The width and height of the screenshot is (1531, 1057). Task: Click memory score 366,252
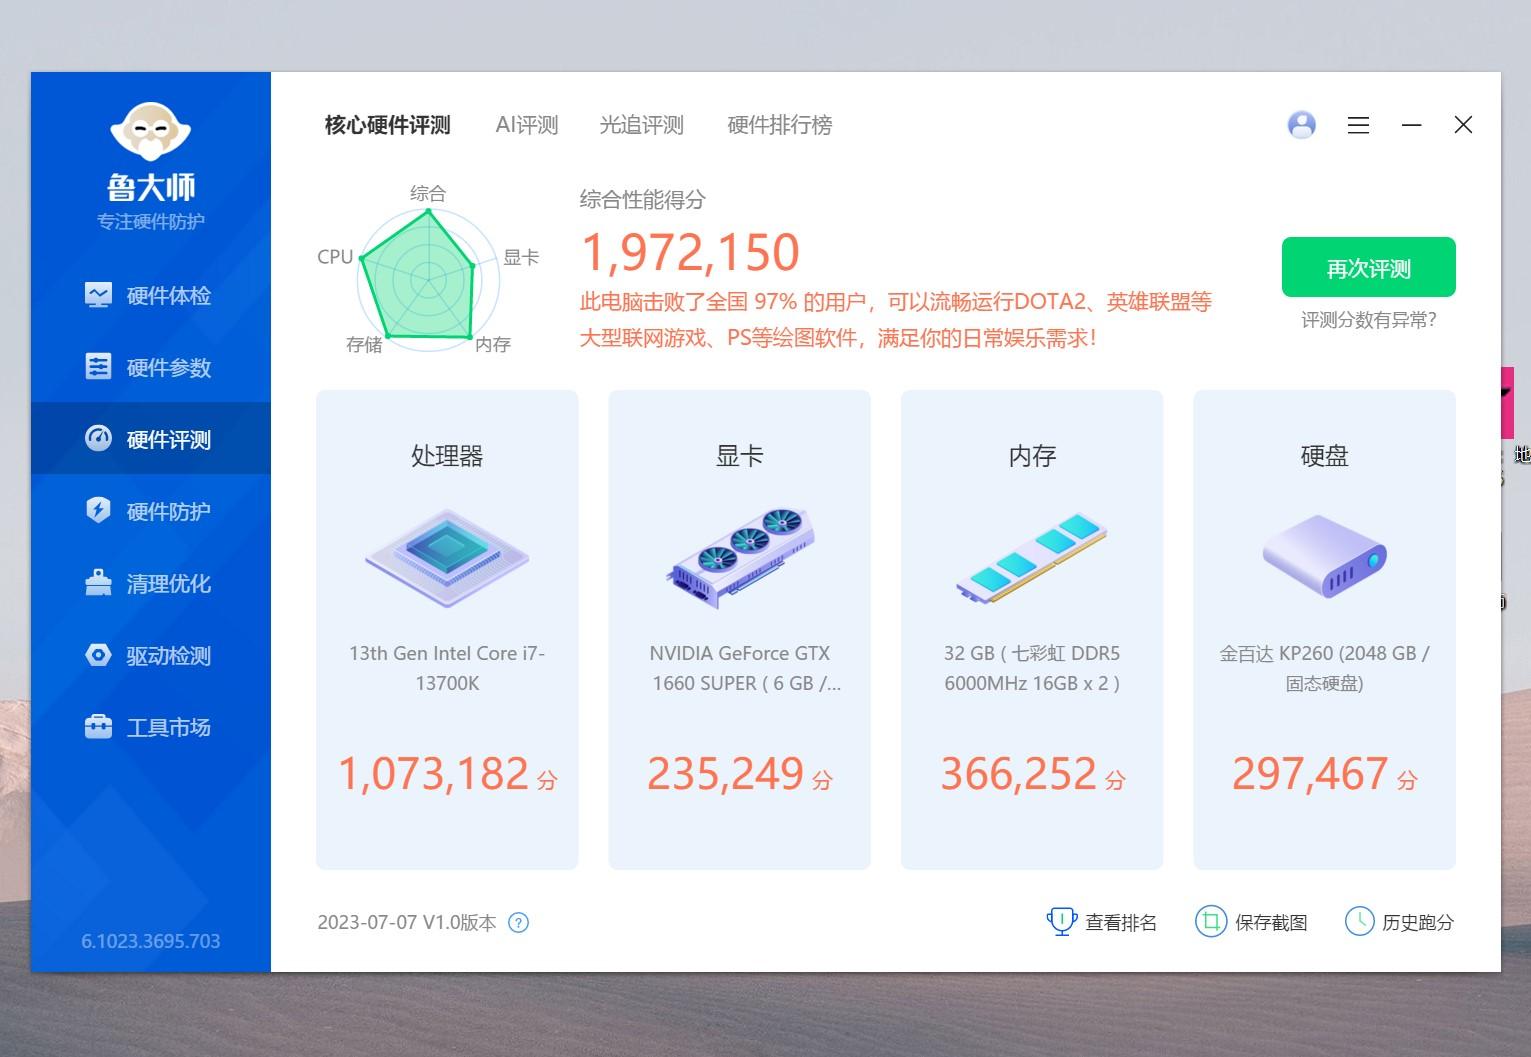[x=1019, y=773]
